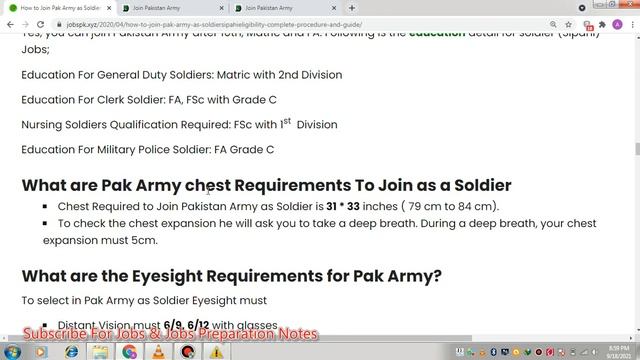Click the 'Pak Army chest Requirements' heading
The height and width of the screenshot is (360, 640).
pyautogui.click(x=266, y=185)
